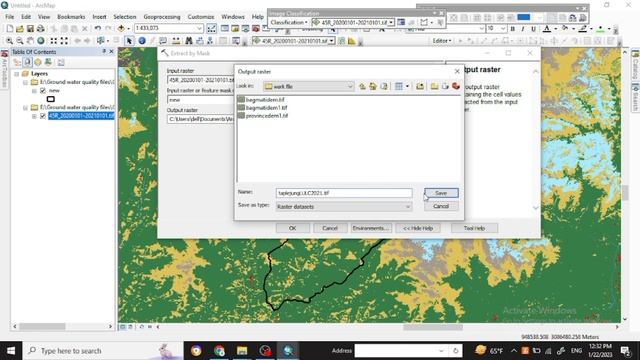Screen dimensions: 640x360
Task: Click Up One Level icon in Output raster dialog
Action: click(362, 86)
